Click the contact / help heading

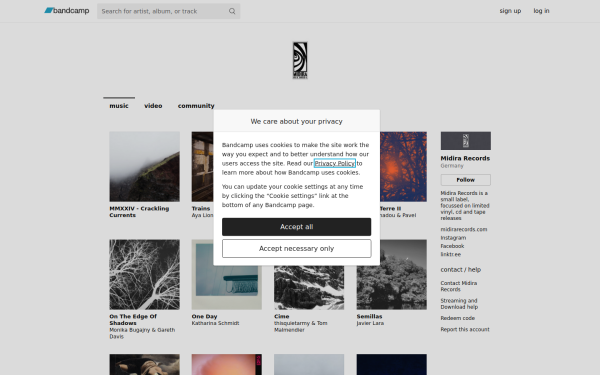(460, 270)
